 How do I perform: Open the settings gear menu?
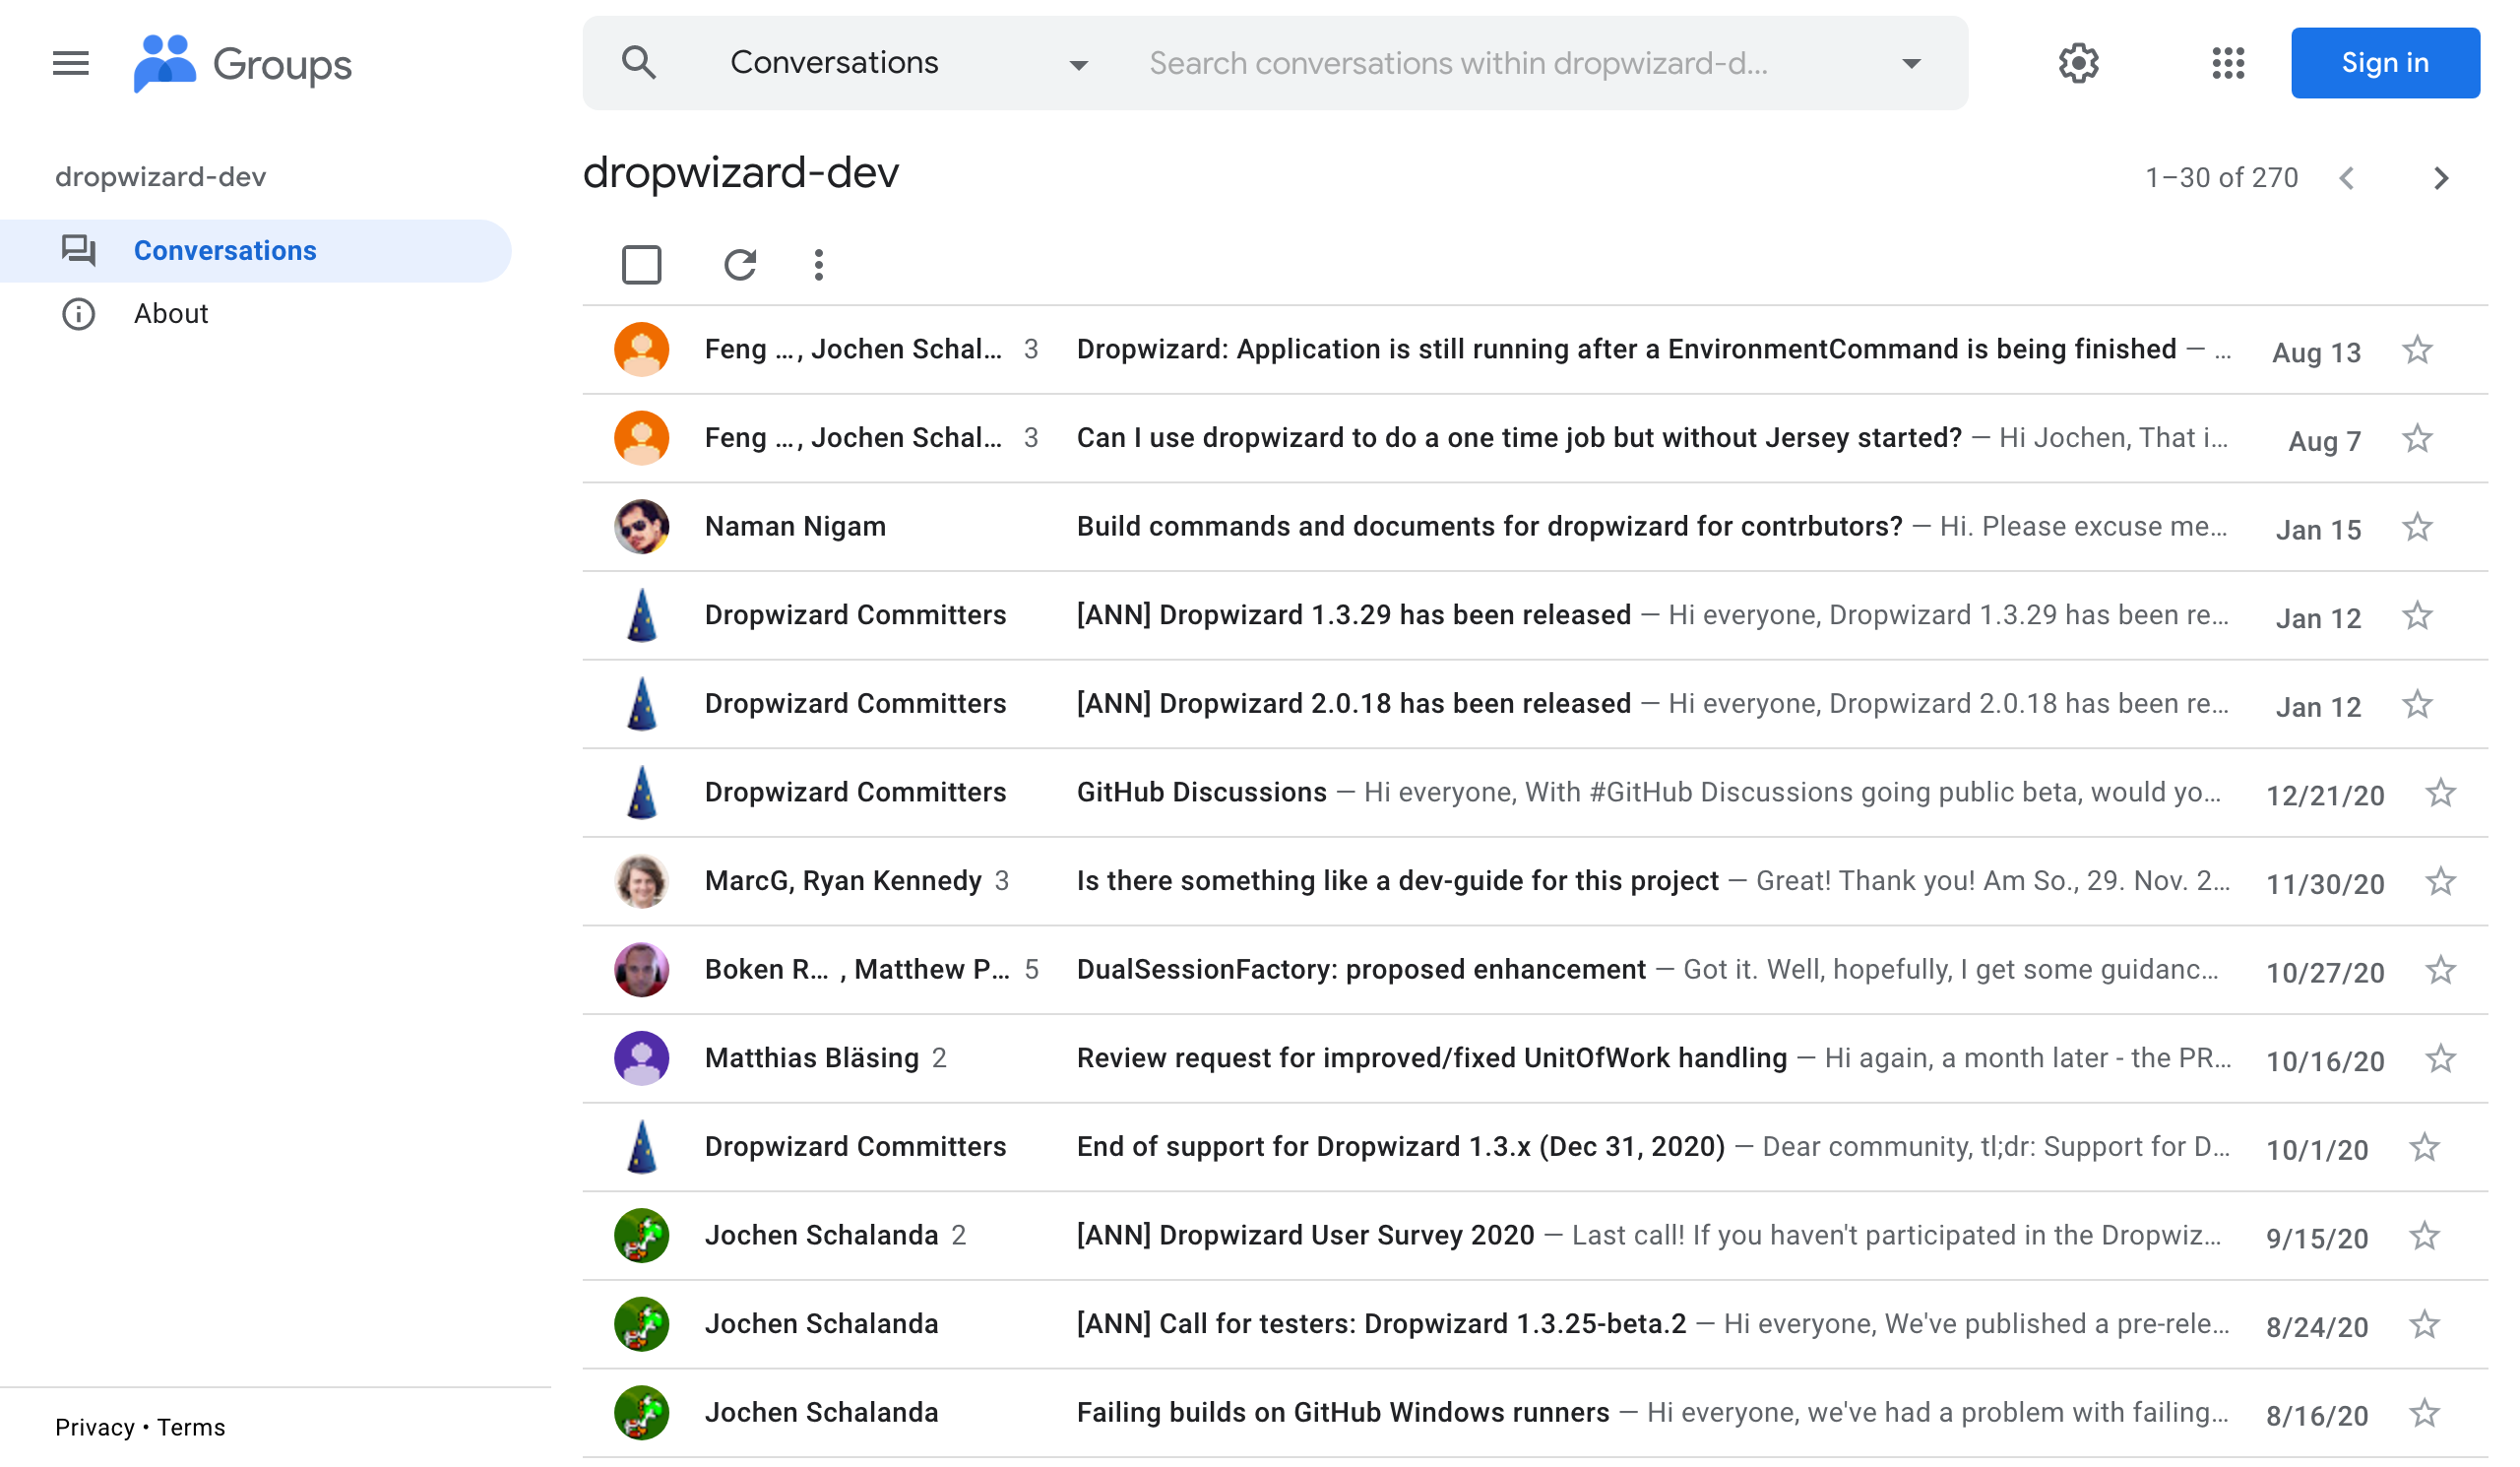coord(2078,63)
